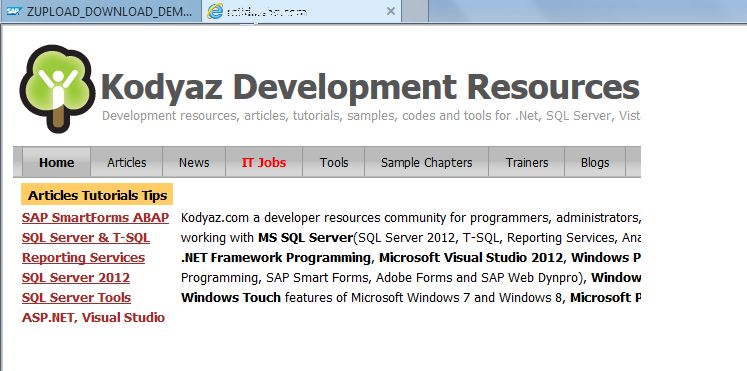747x371 pixels.
Task: Click the bold 'MS SQL Server' text
Action: click(305, 238)
